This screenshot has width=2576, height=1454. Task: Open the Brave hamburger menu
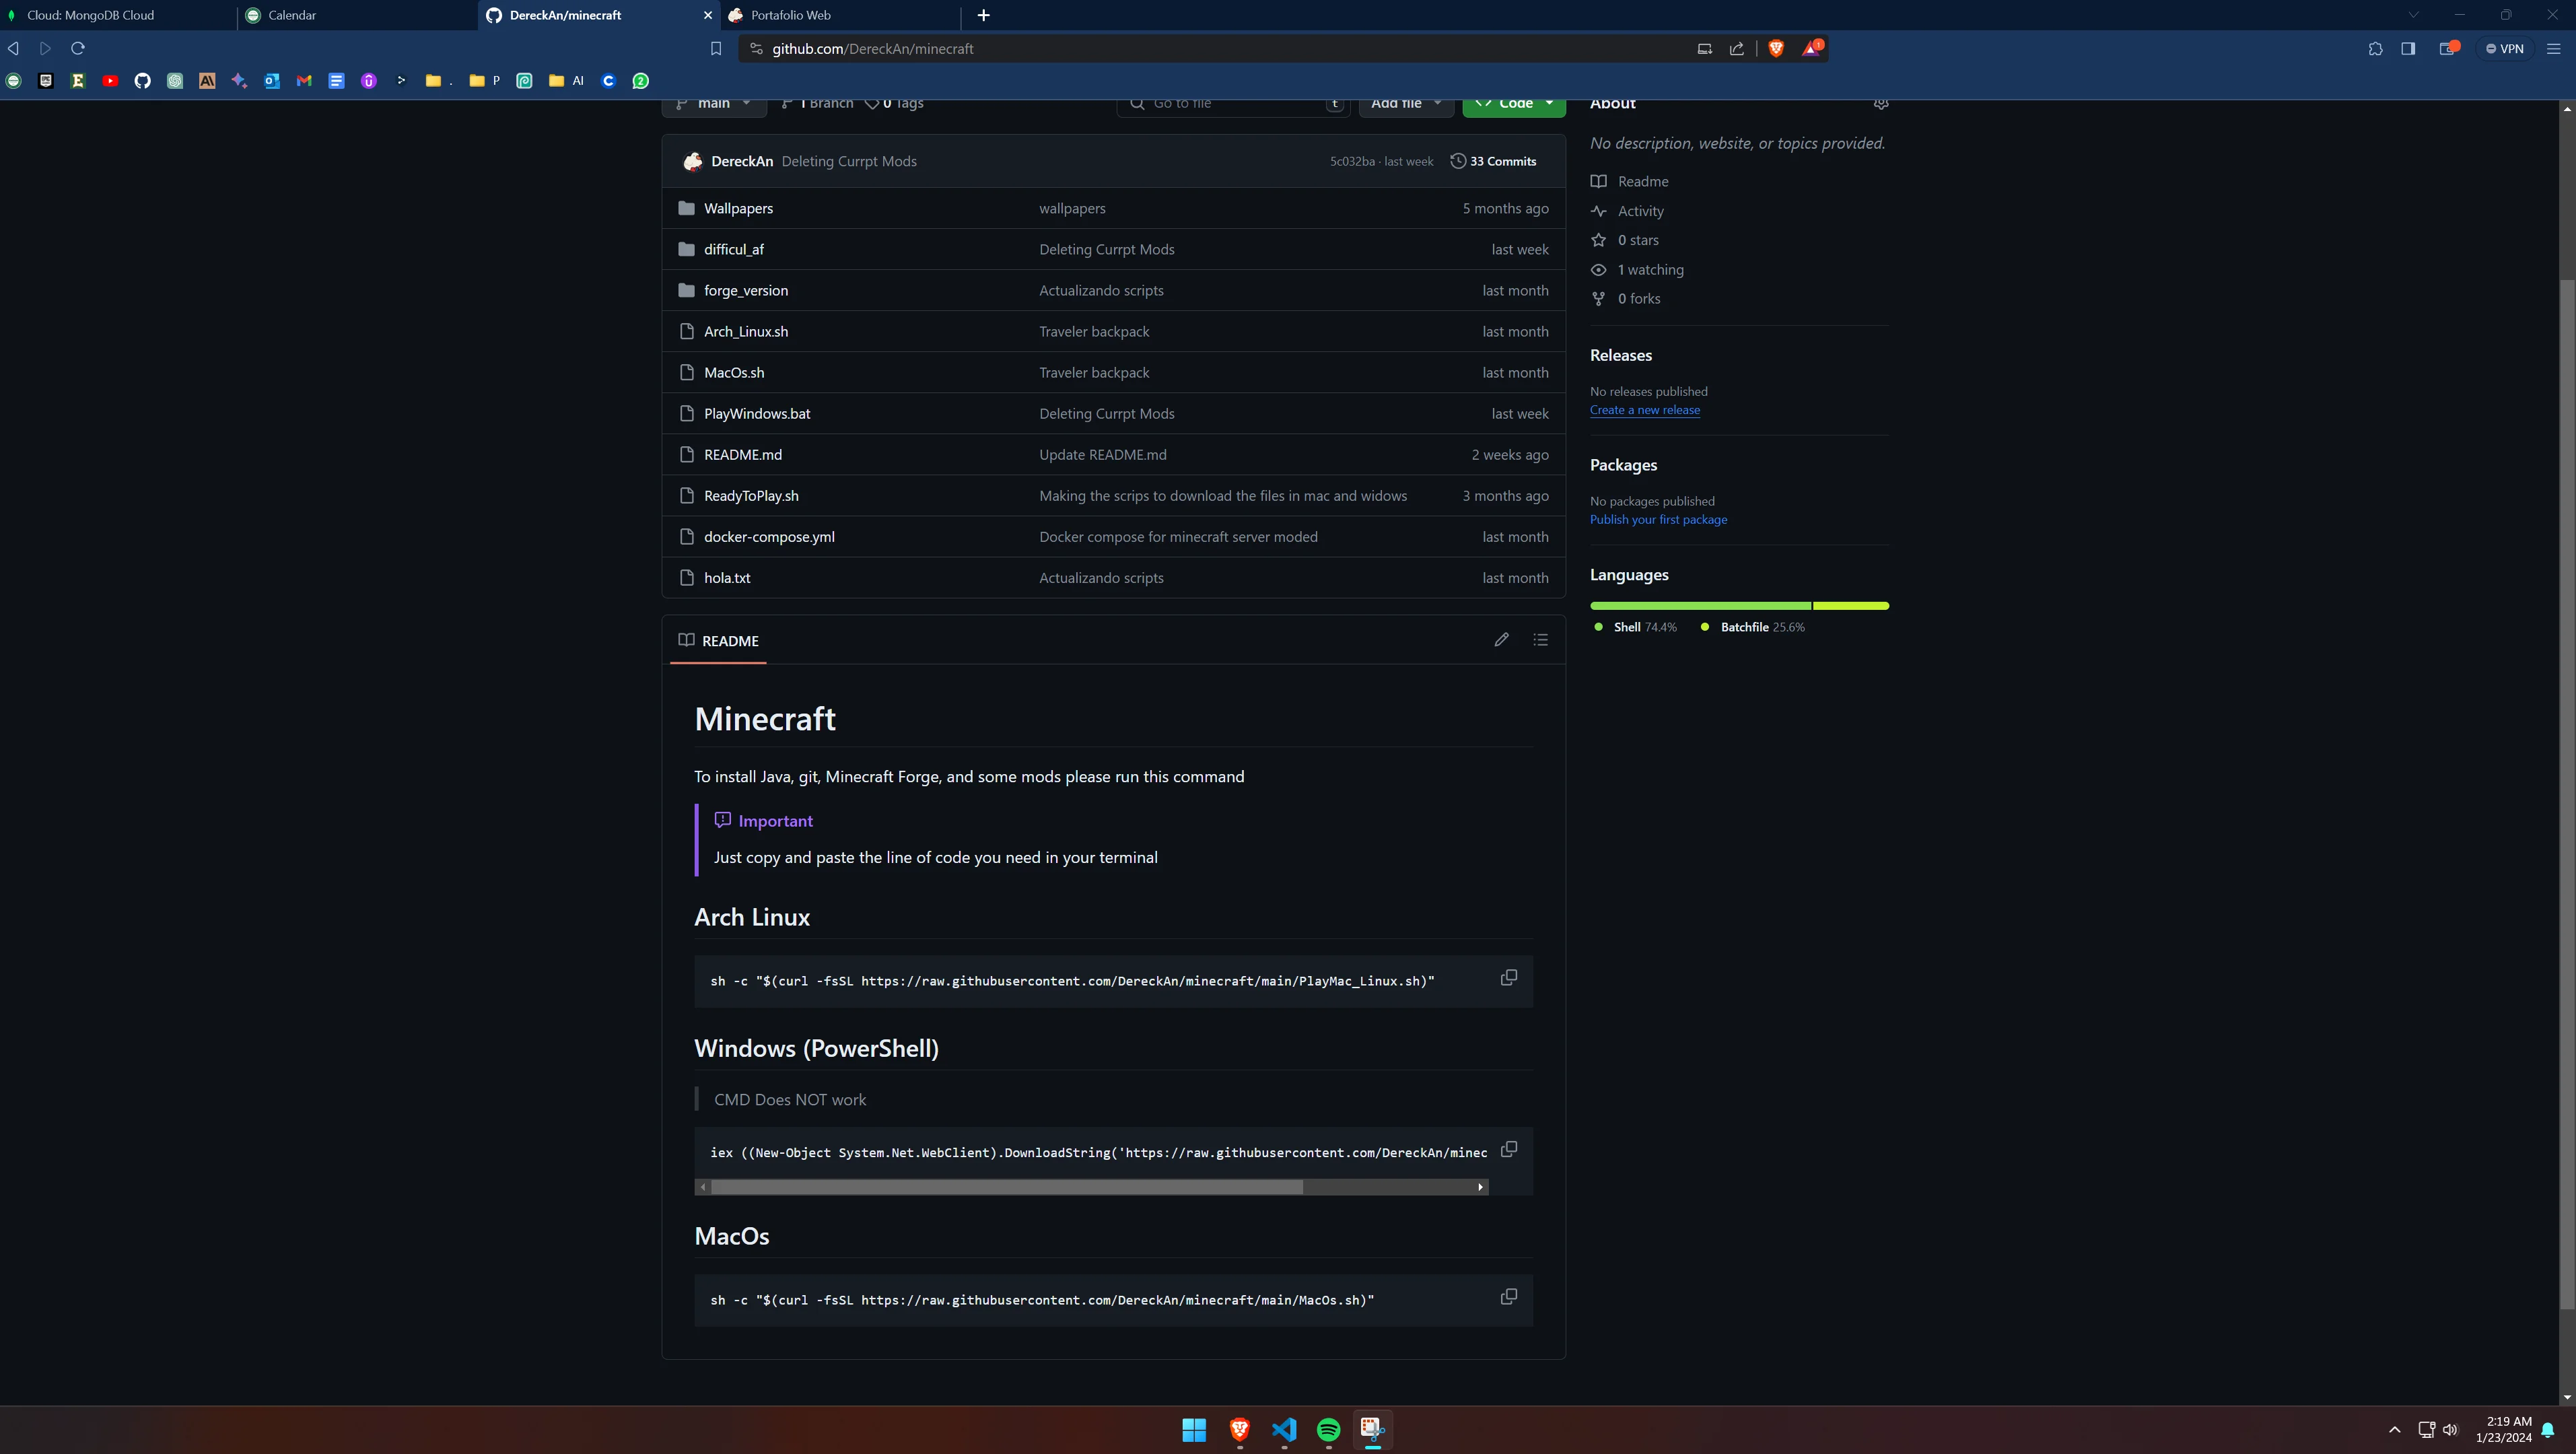[x=2553, y=48]
